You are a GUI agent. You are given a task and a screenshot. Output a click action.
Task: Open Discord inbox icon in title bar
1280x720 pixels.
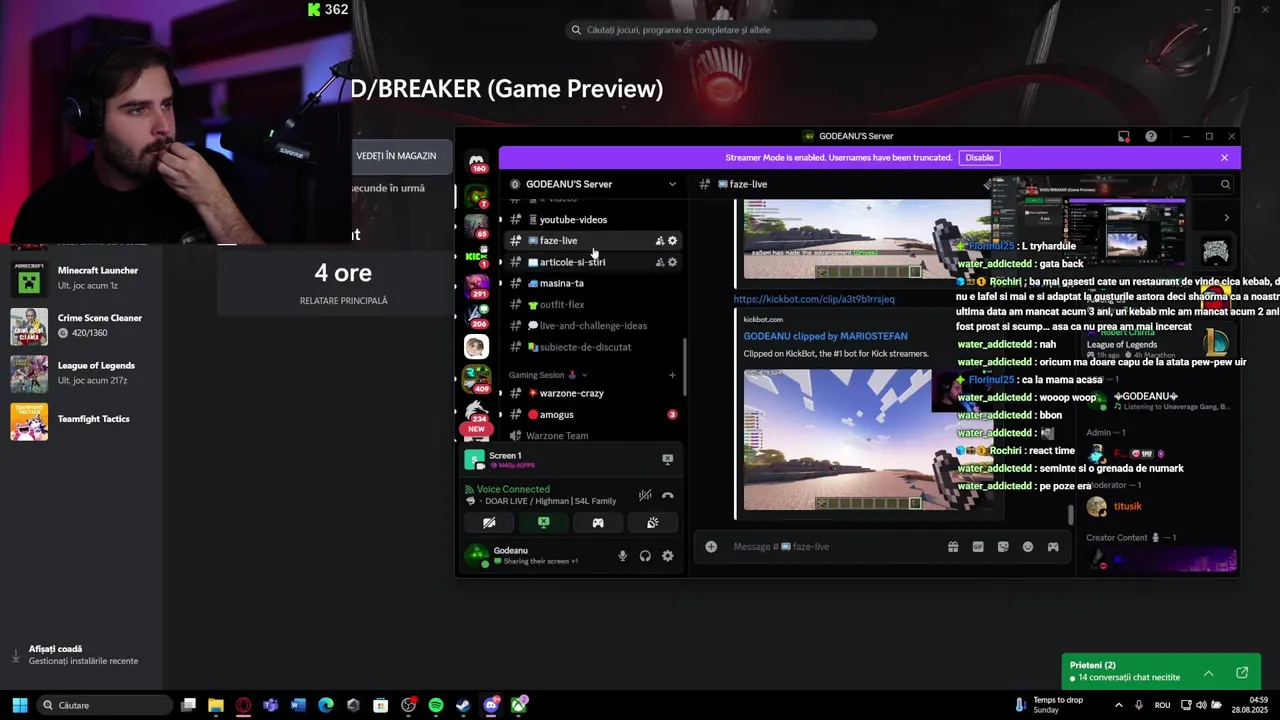tap(1124, 136)
